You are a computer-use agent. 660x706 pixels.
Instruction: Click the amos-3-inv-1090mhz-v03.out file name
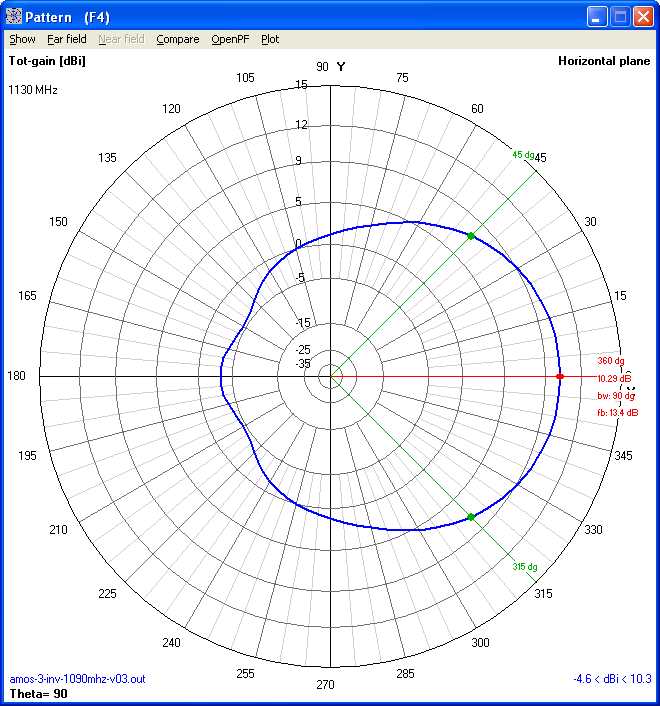point(77,679)
